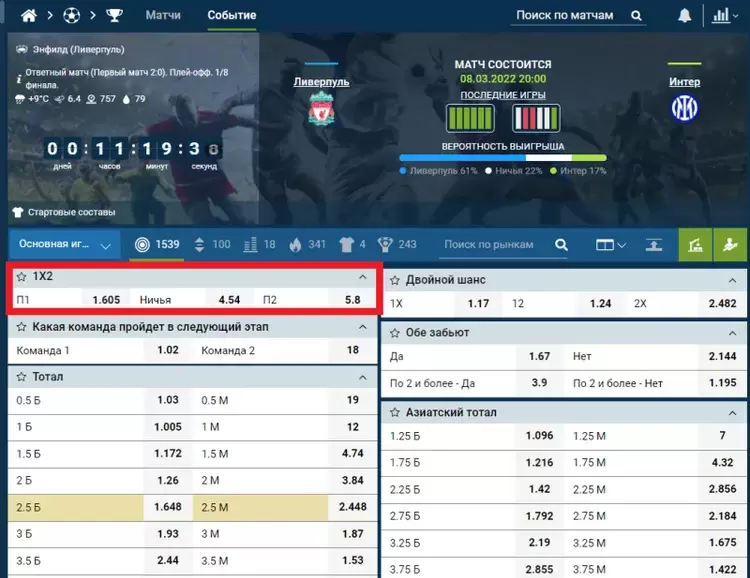Open Ливерпуль team link

click(321, 82)
